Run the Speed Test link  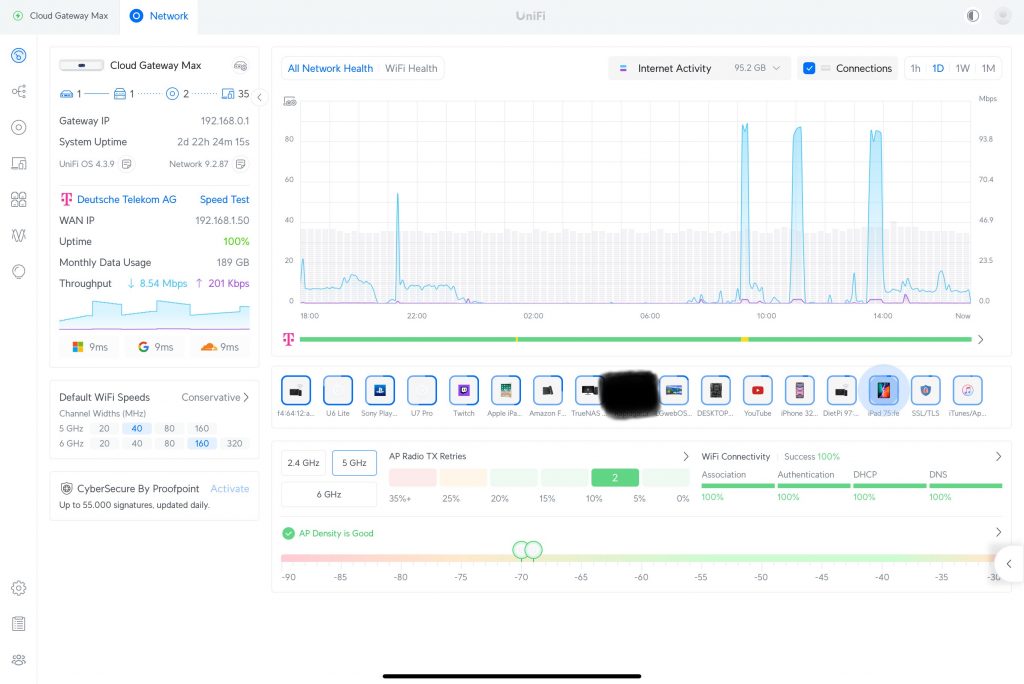pyautogui.click(x=224, y=200)
